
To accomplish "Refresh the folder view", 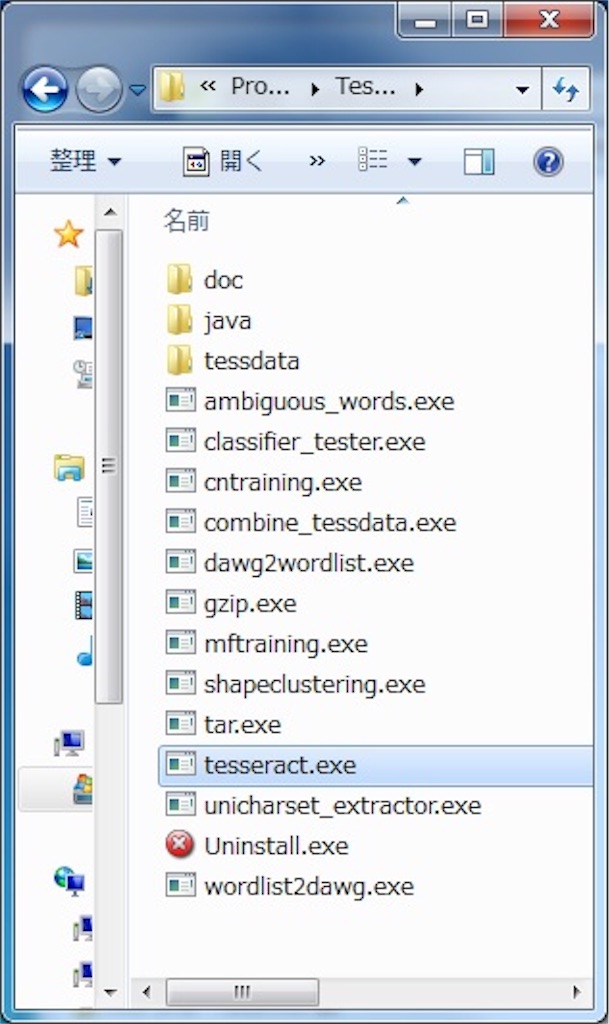I will (x=565, y=89).
